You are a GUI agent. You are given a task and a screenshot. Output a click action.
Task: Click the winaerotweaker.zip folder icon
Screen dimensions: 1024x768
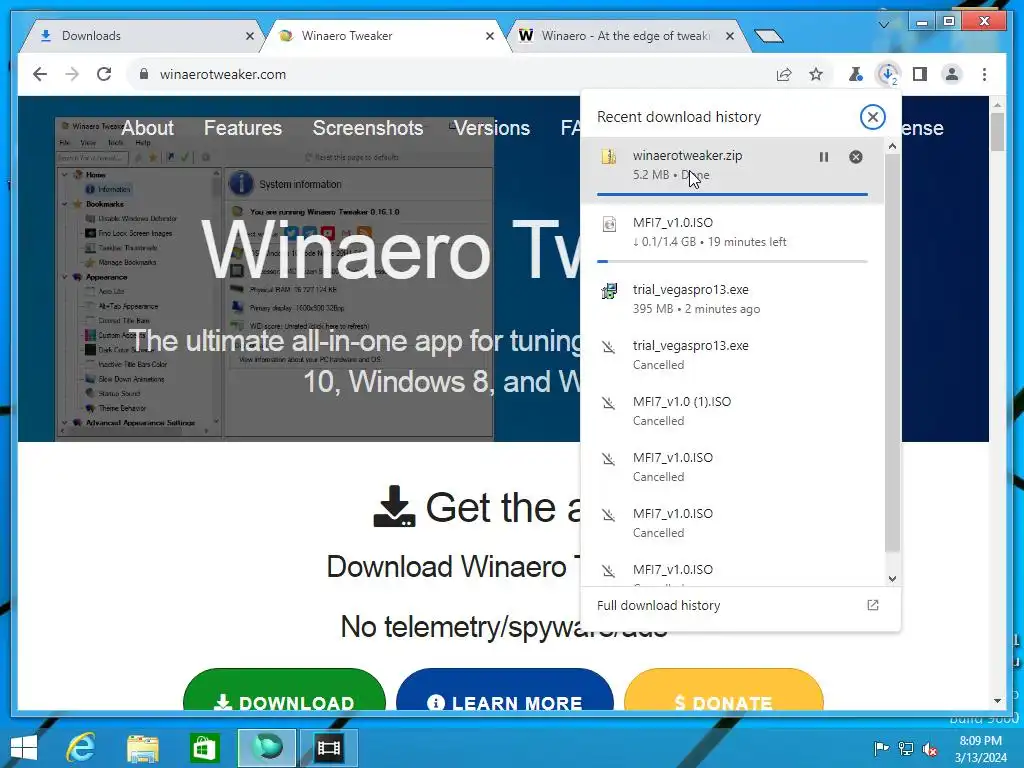tap(609, 157)
